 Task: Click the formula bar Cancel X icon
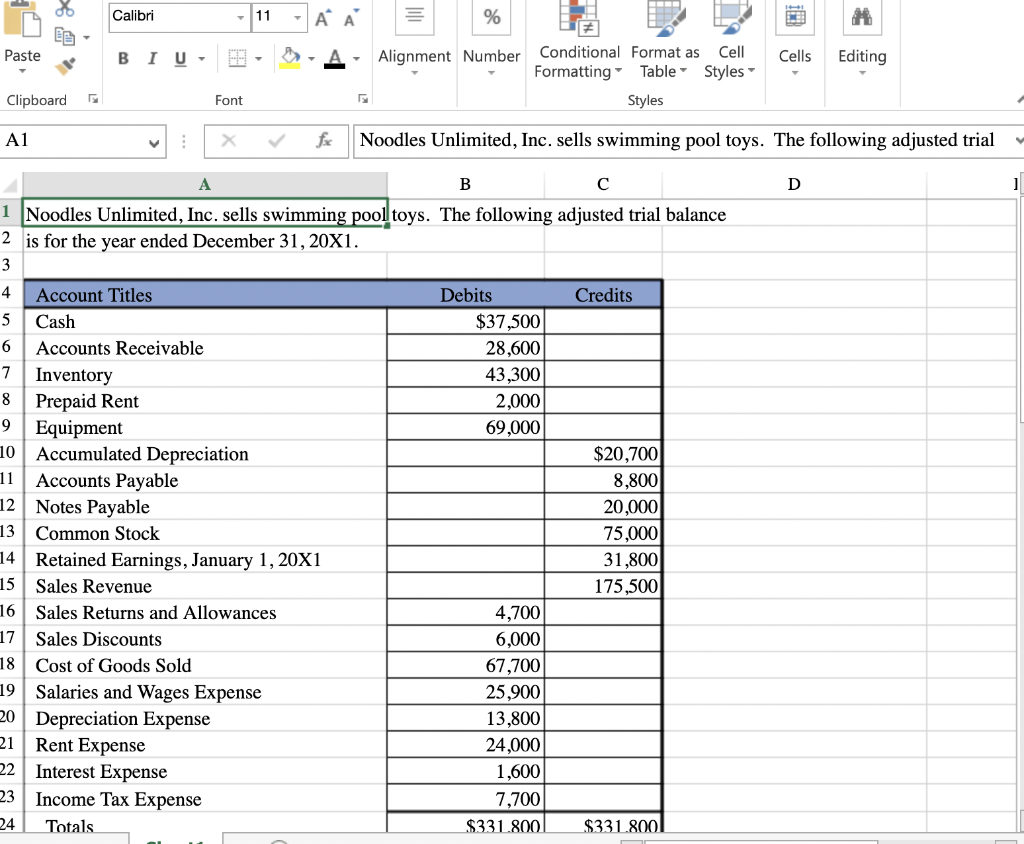229,140
